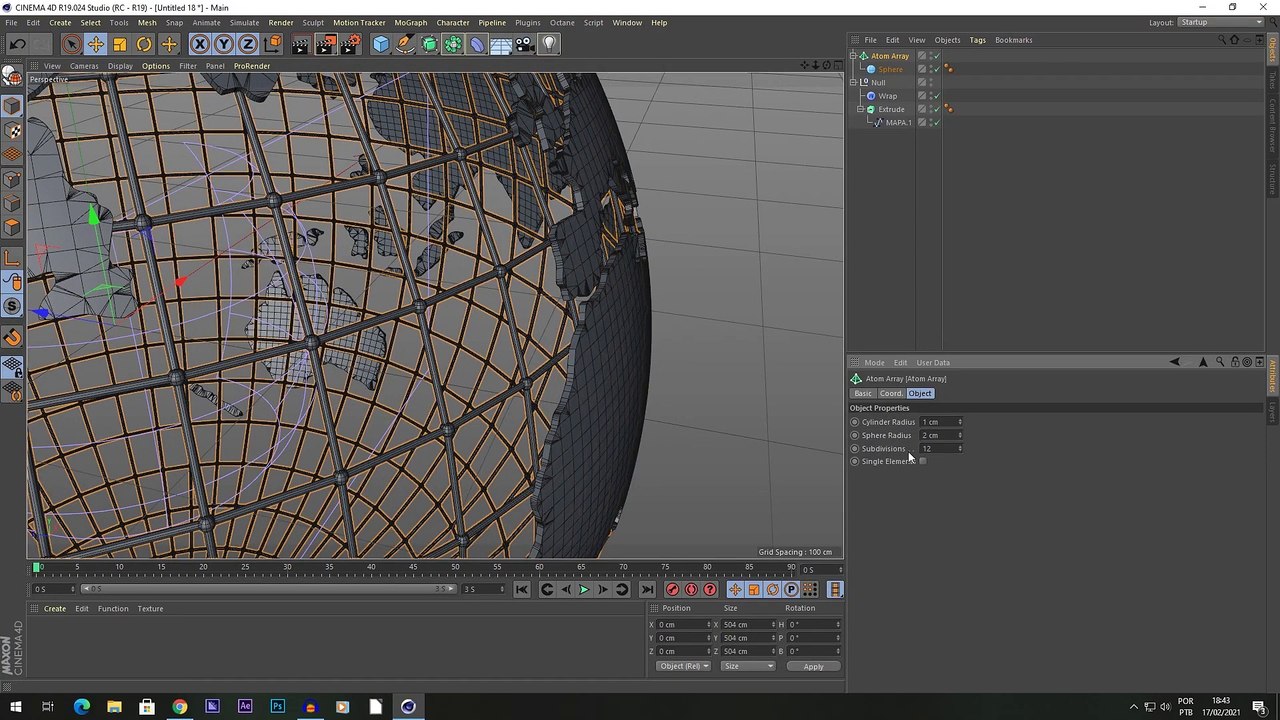Toggle Autokeying button
The width and height of the screenshot is (1280, 720).
pyautogui.click(x=691, y=590)
